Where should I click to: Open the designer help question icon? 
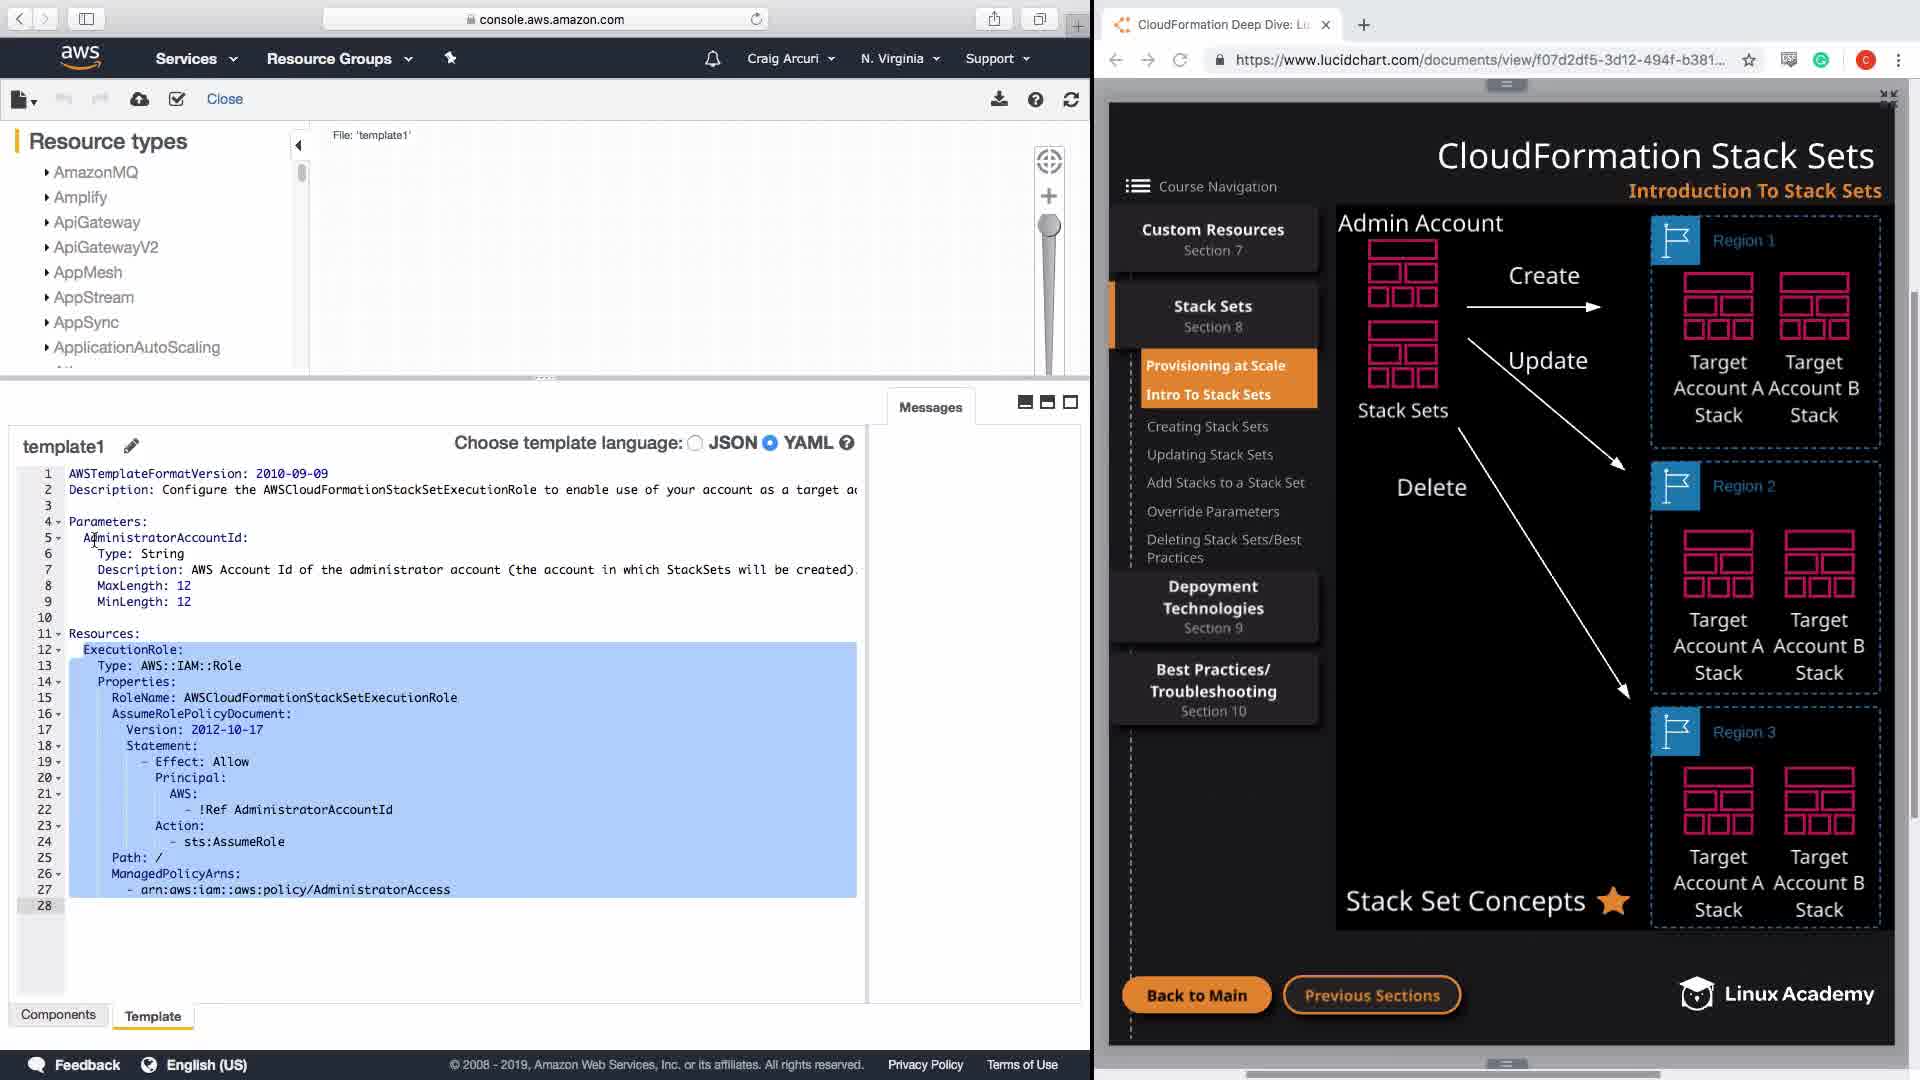pos(1035,99)
